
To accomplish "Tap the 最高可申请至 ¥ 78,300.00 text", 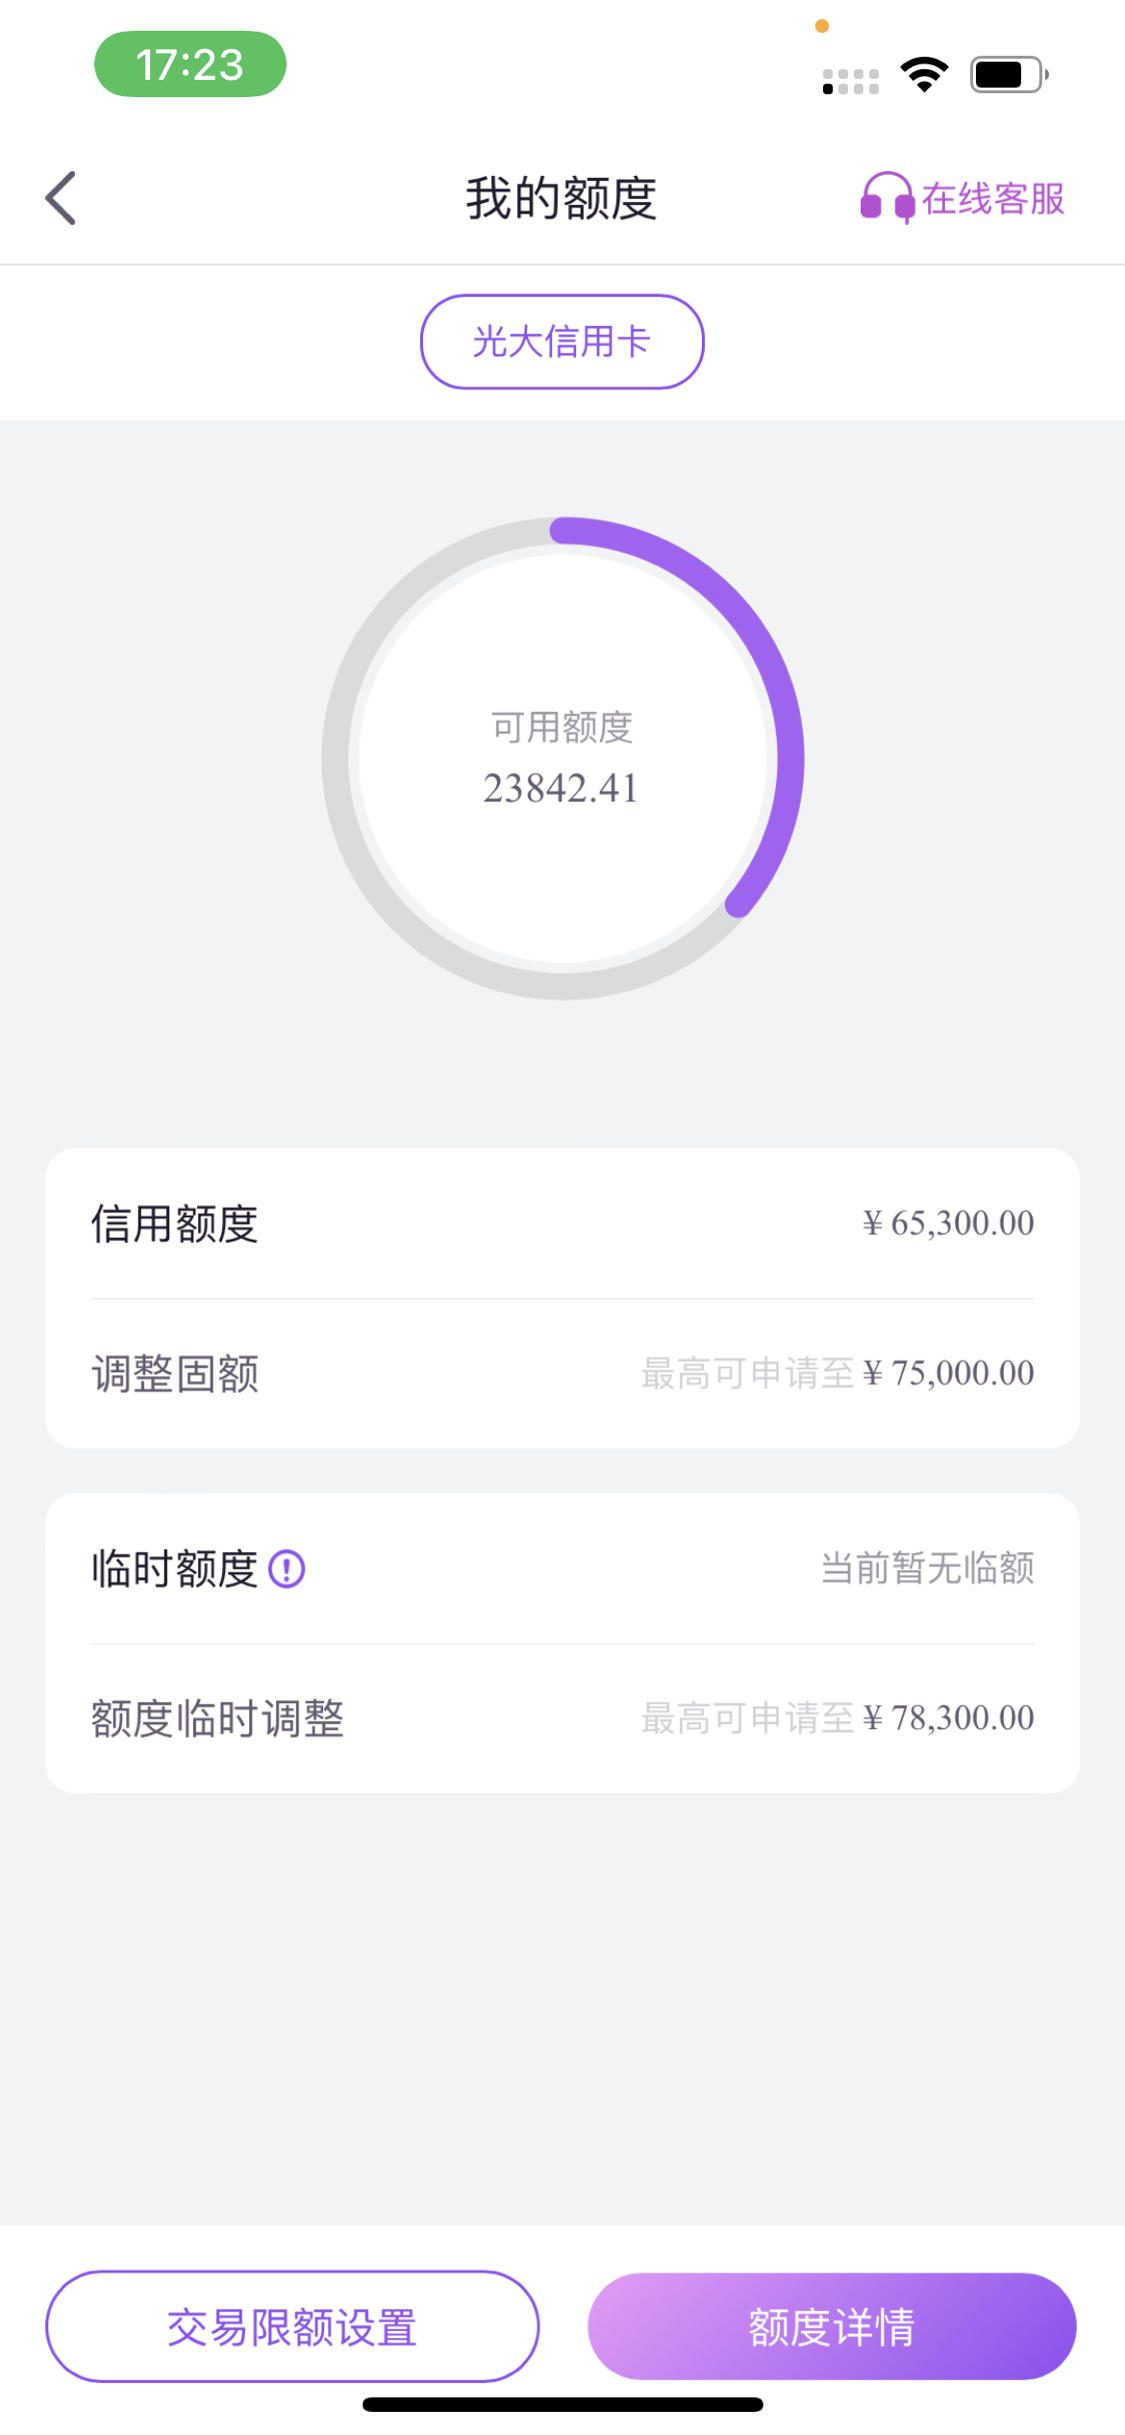I will [838, 1718].
